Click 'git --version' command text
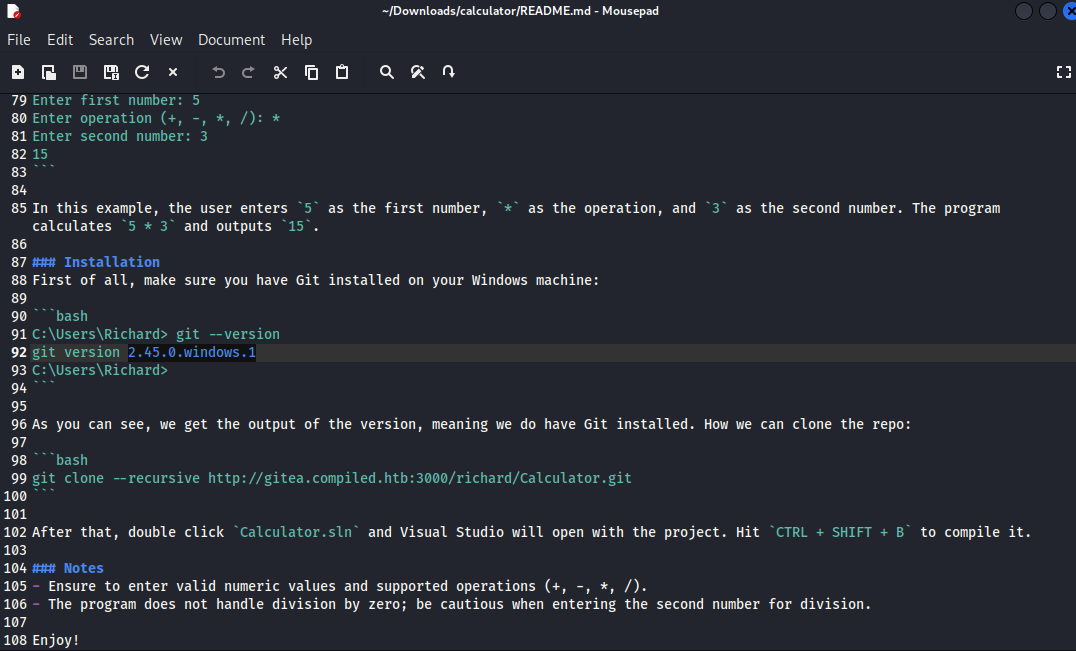Viewport: 1076px width, 651px height. click(x=228, y=334)
